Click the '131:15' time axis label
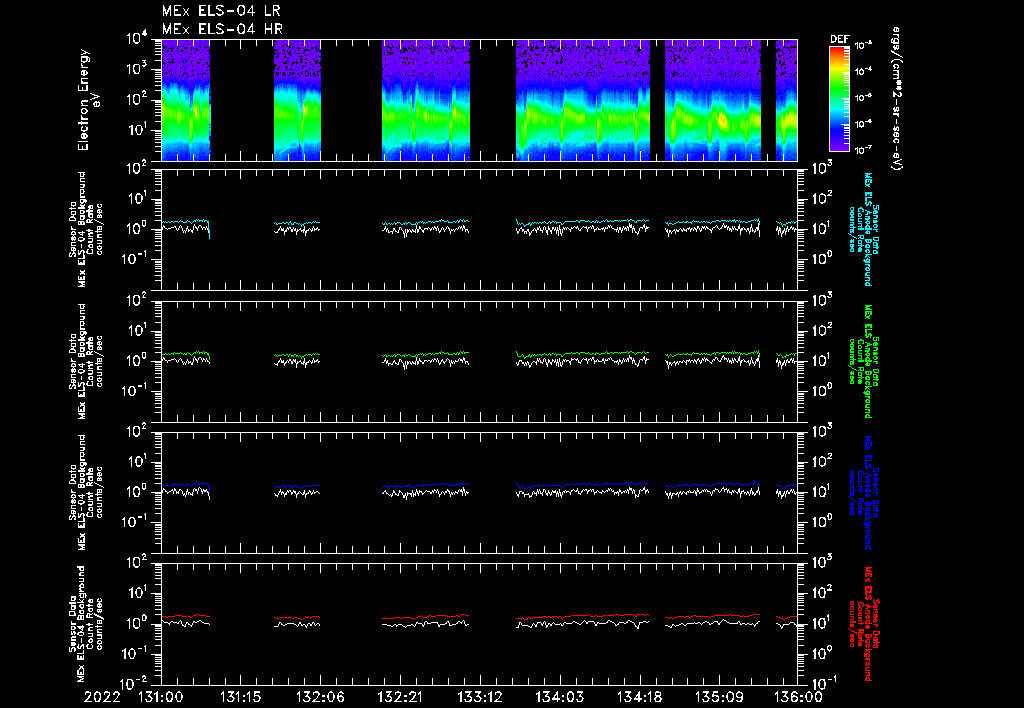1024x708 pixels. [240, 697]
